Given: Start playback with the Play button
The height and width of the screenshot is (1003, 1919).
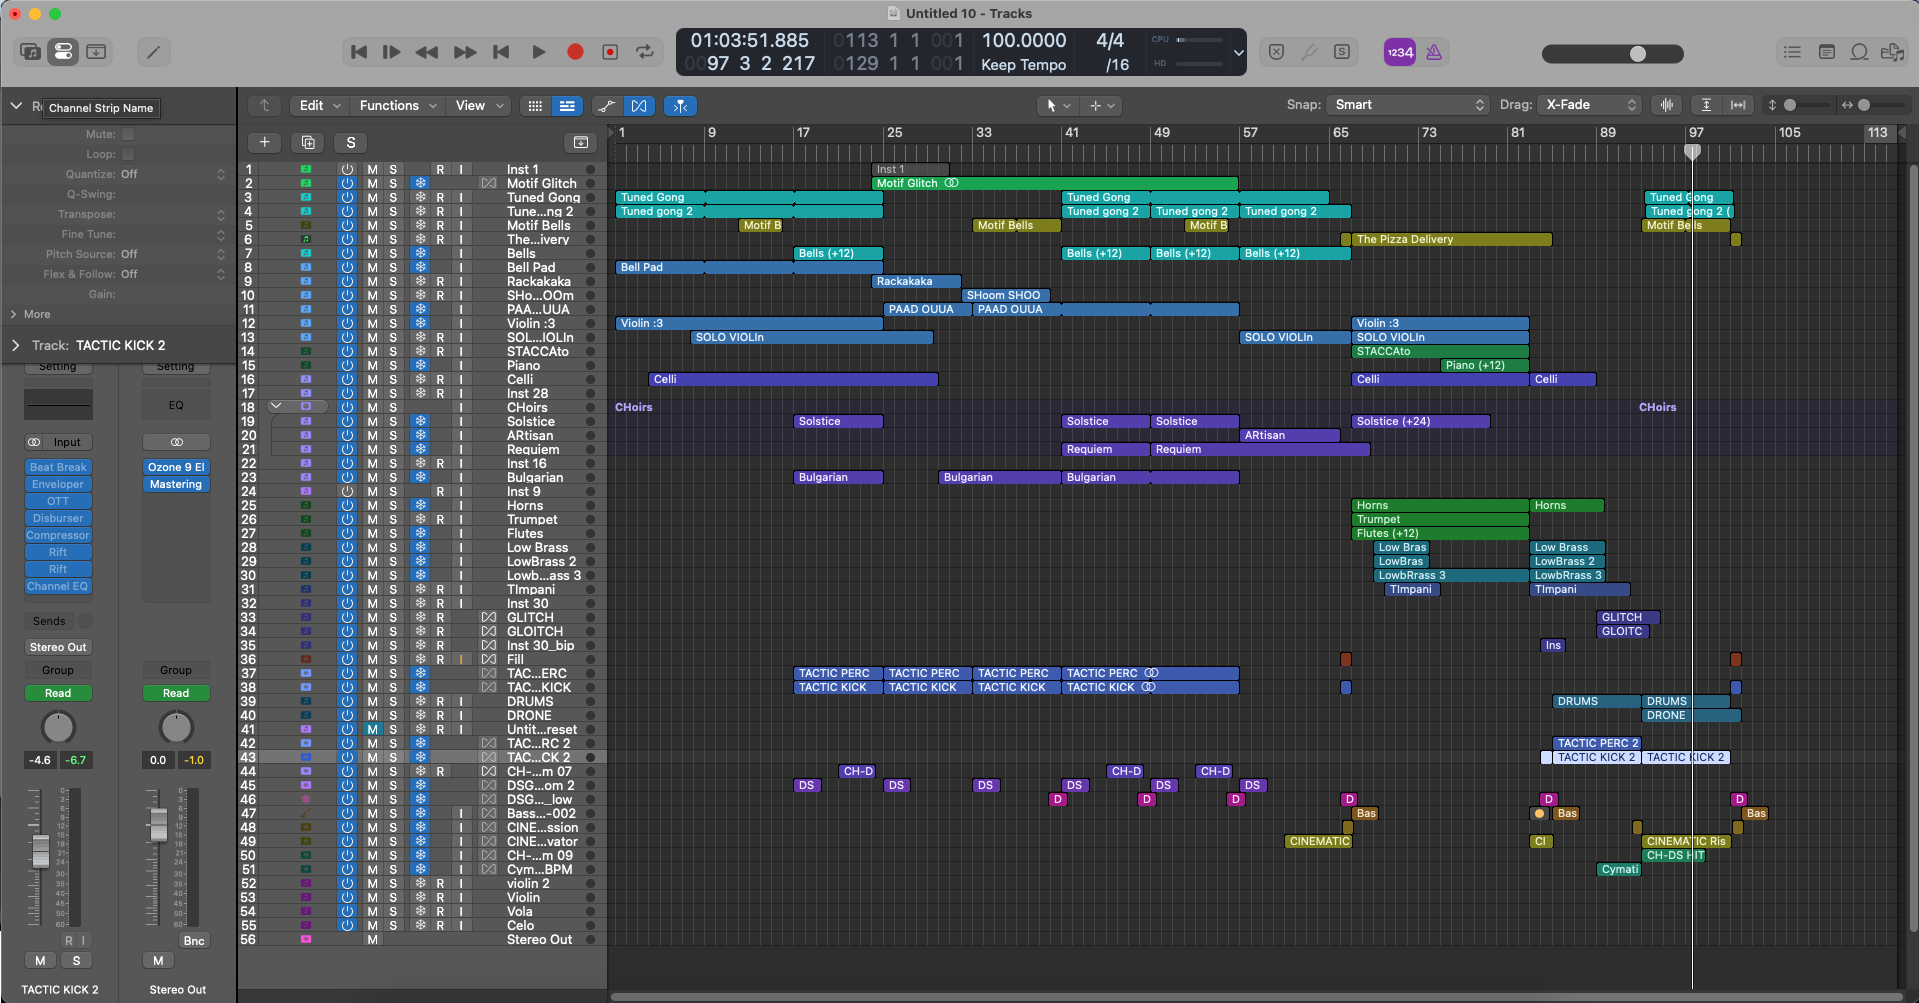Looking at the screenshot, I should coord(538,52).
